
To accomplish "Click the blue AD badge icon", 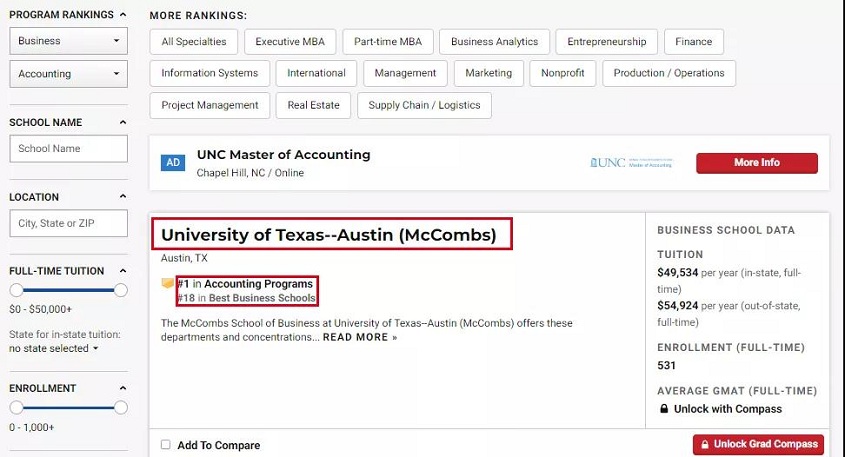I will tap(172, 162).
